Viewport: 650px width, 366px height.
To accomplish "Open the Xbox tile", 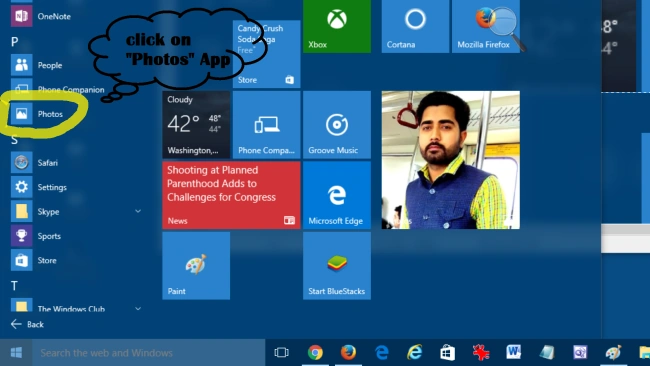I will [337, 26].
